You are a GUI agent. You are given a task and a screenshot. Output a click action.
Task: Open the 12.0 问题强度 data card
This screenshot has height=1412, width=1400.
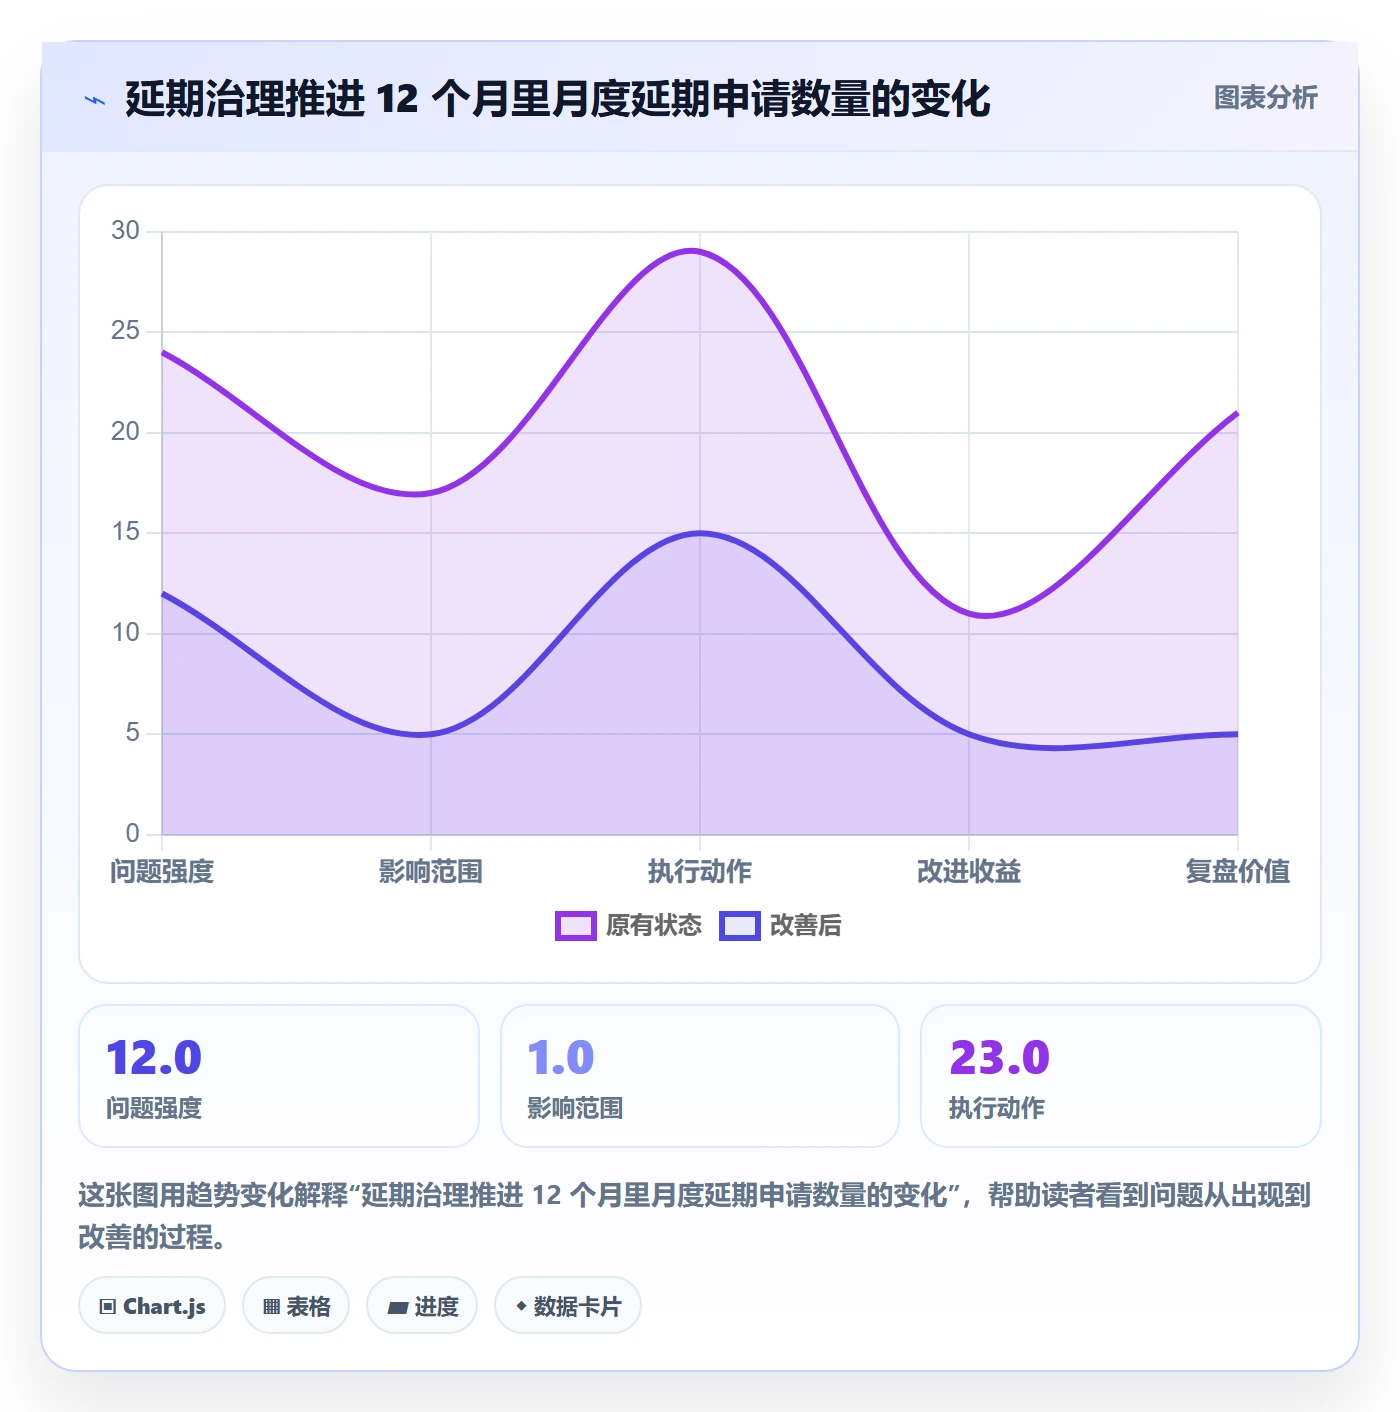pyautogui.click(x=279, y=1076)
